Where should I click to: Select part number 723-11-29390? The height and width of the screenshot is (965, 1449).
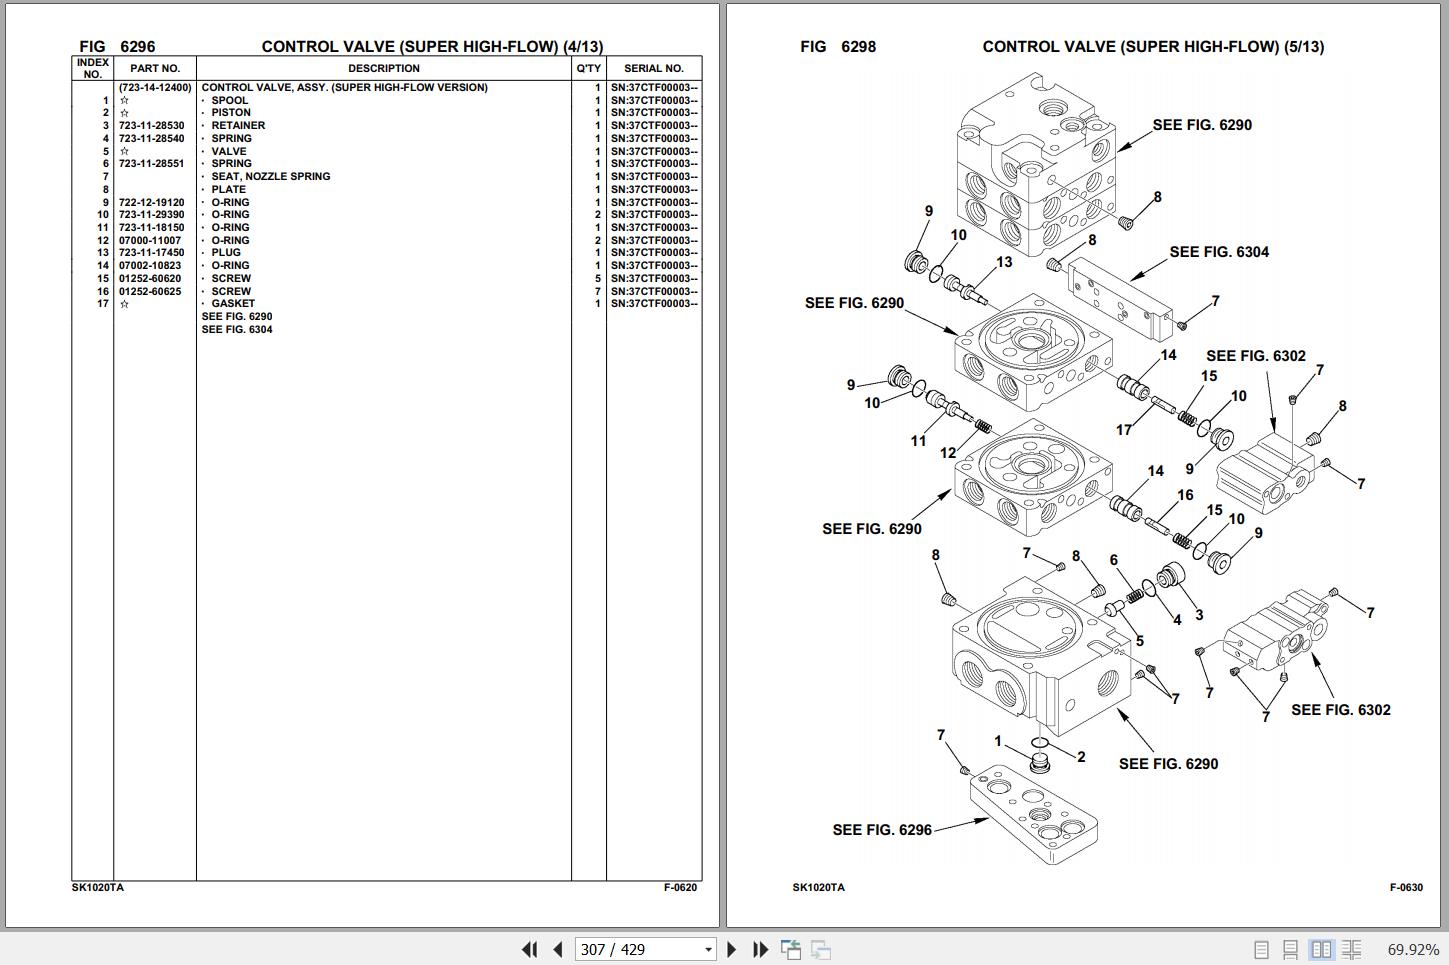152,215
